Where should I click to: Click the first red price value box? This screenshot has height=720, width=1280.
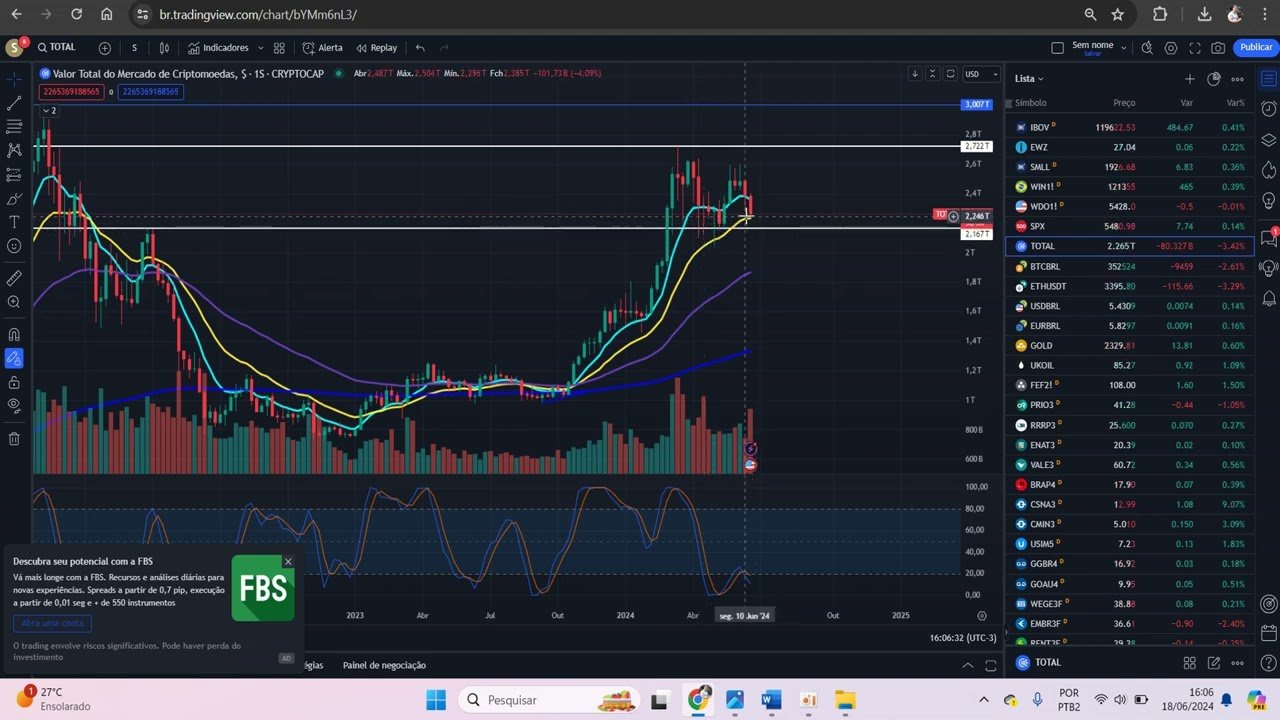70,91
